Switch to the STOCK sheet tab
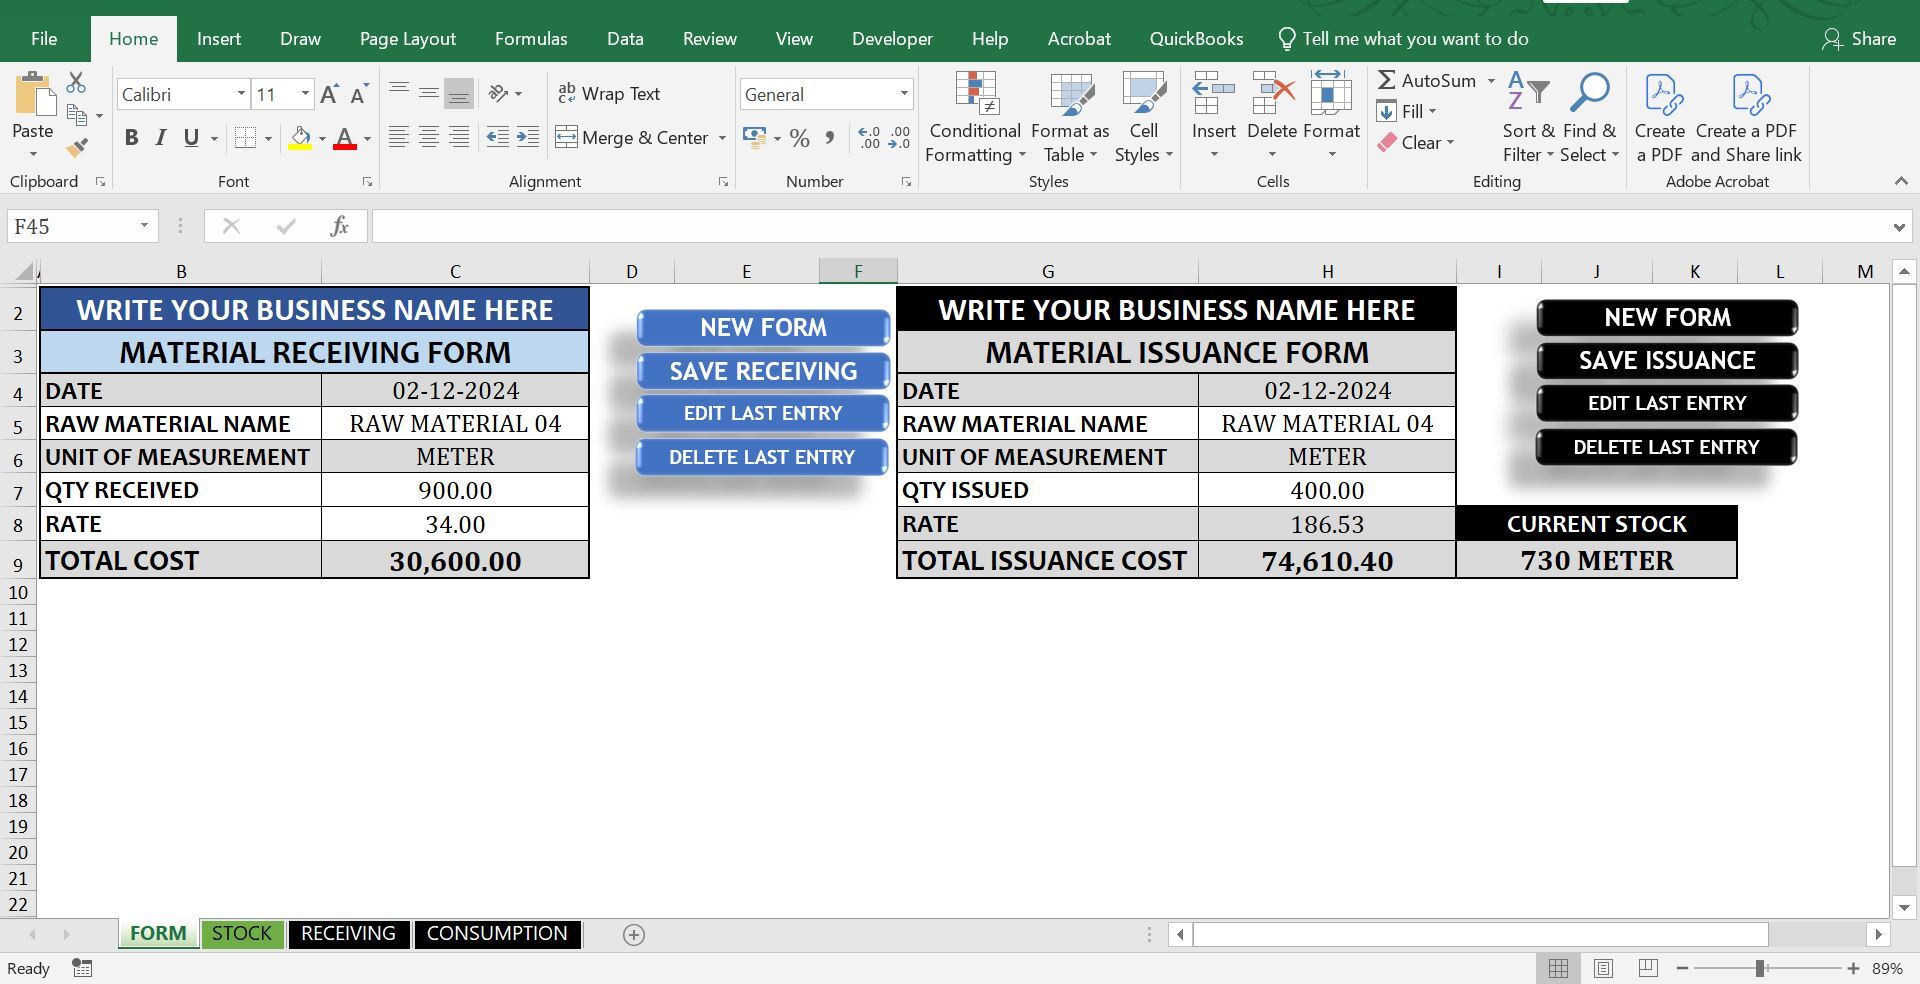1920x984 pixels. 241,934
